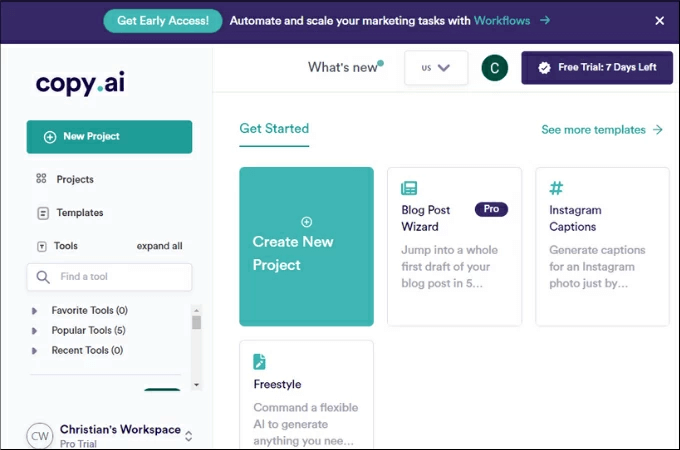Expand the Favorite Tools group
This screenshot has height=450, width=680.
coord(35,311)
